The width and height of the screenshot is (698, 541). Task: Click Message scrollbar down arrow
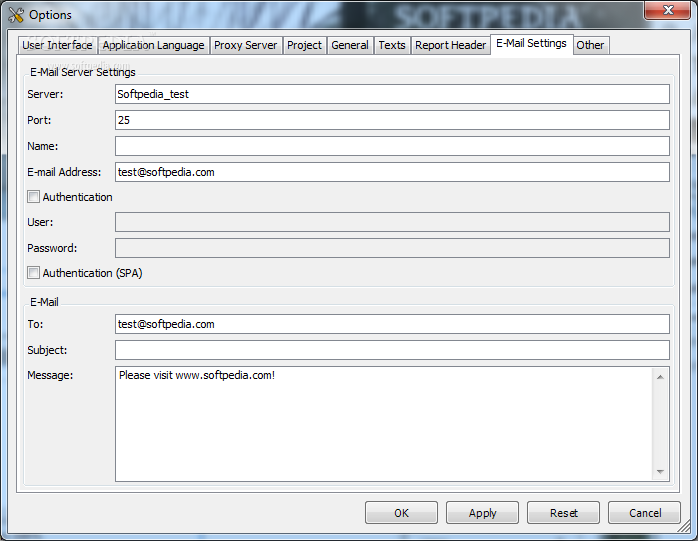(660, 472)
